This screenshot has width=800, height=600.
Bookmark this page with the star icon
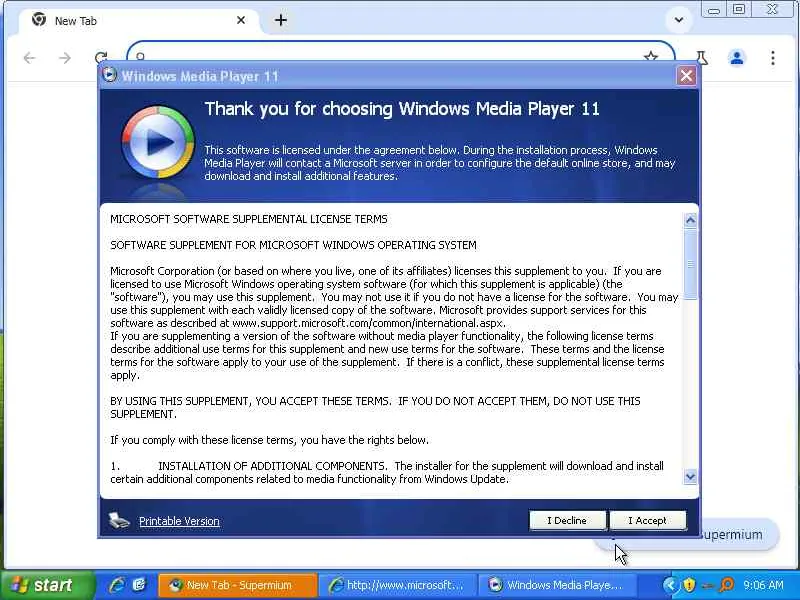651,57
